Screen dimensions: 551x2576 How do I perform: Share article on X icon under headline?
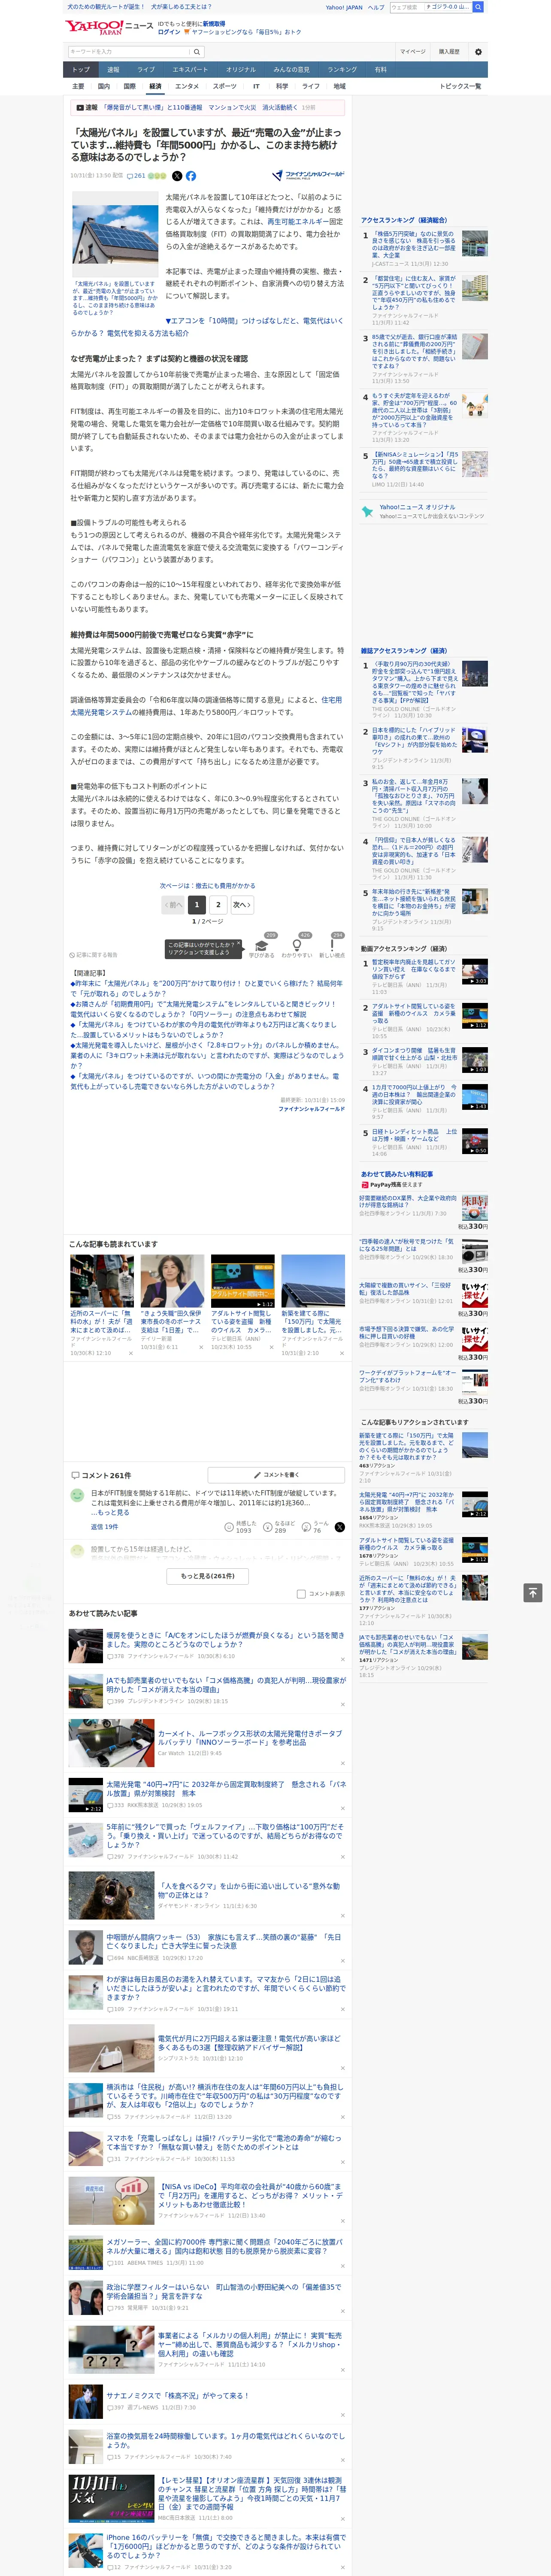point(177,176)
